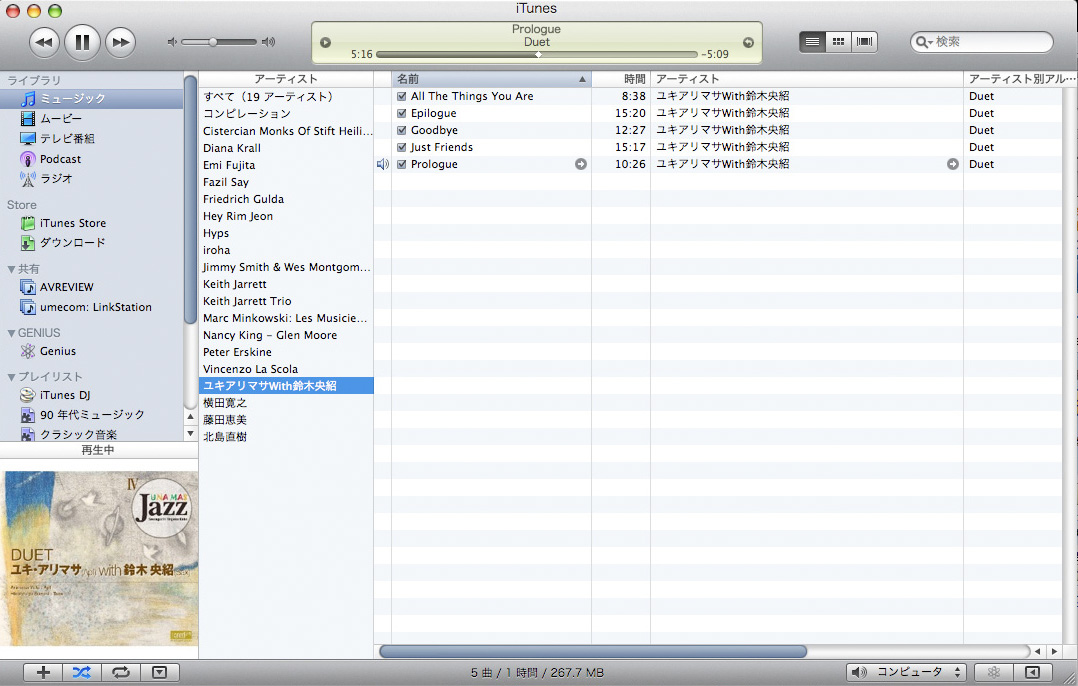Open ラジオ in the sidebar
The image size is (1078, 686).
[47, 179]
